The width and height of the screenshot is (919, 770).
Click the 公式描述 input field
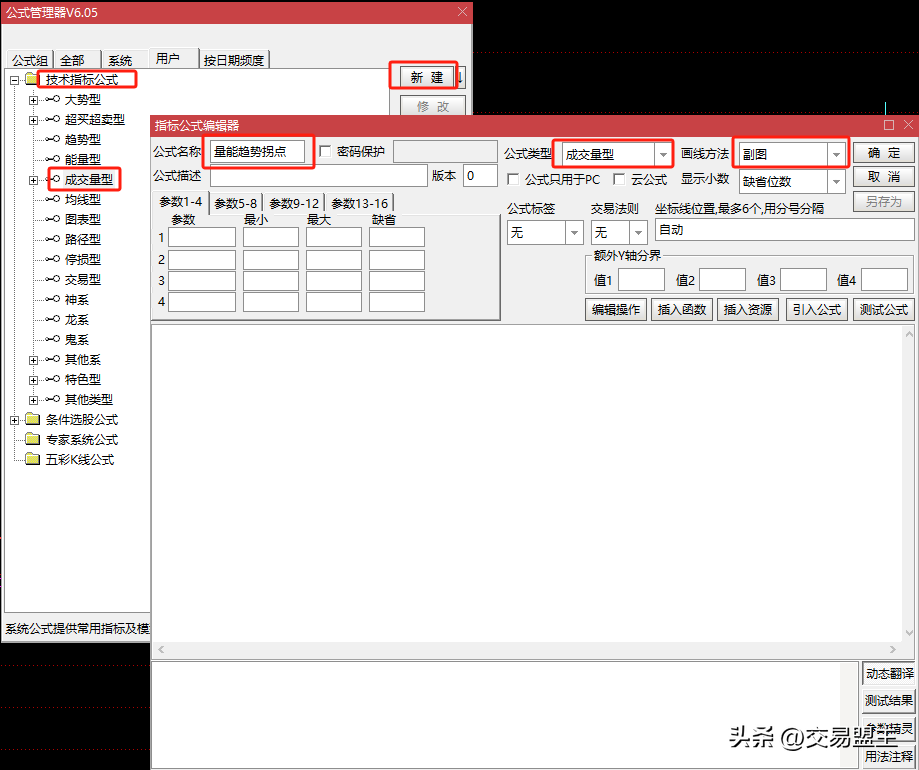[x=319, y=176]
